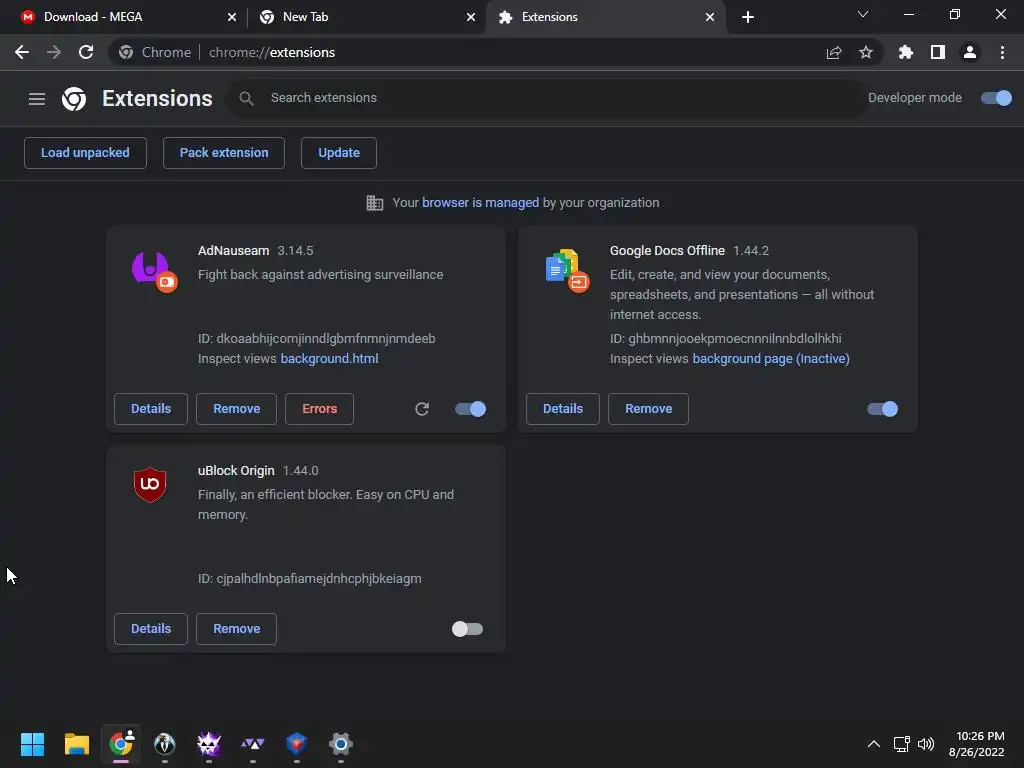Screen dimensions: 1024x768
Task: Go forward with the forward arrow
Action: tap(54, 52)
